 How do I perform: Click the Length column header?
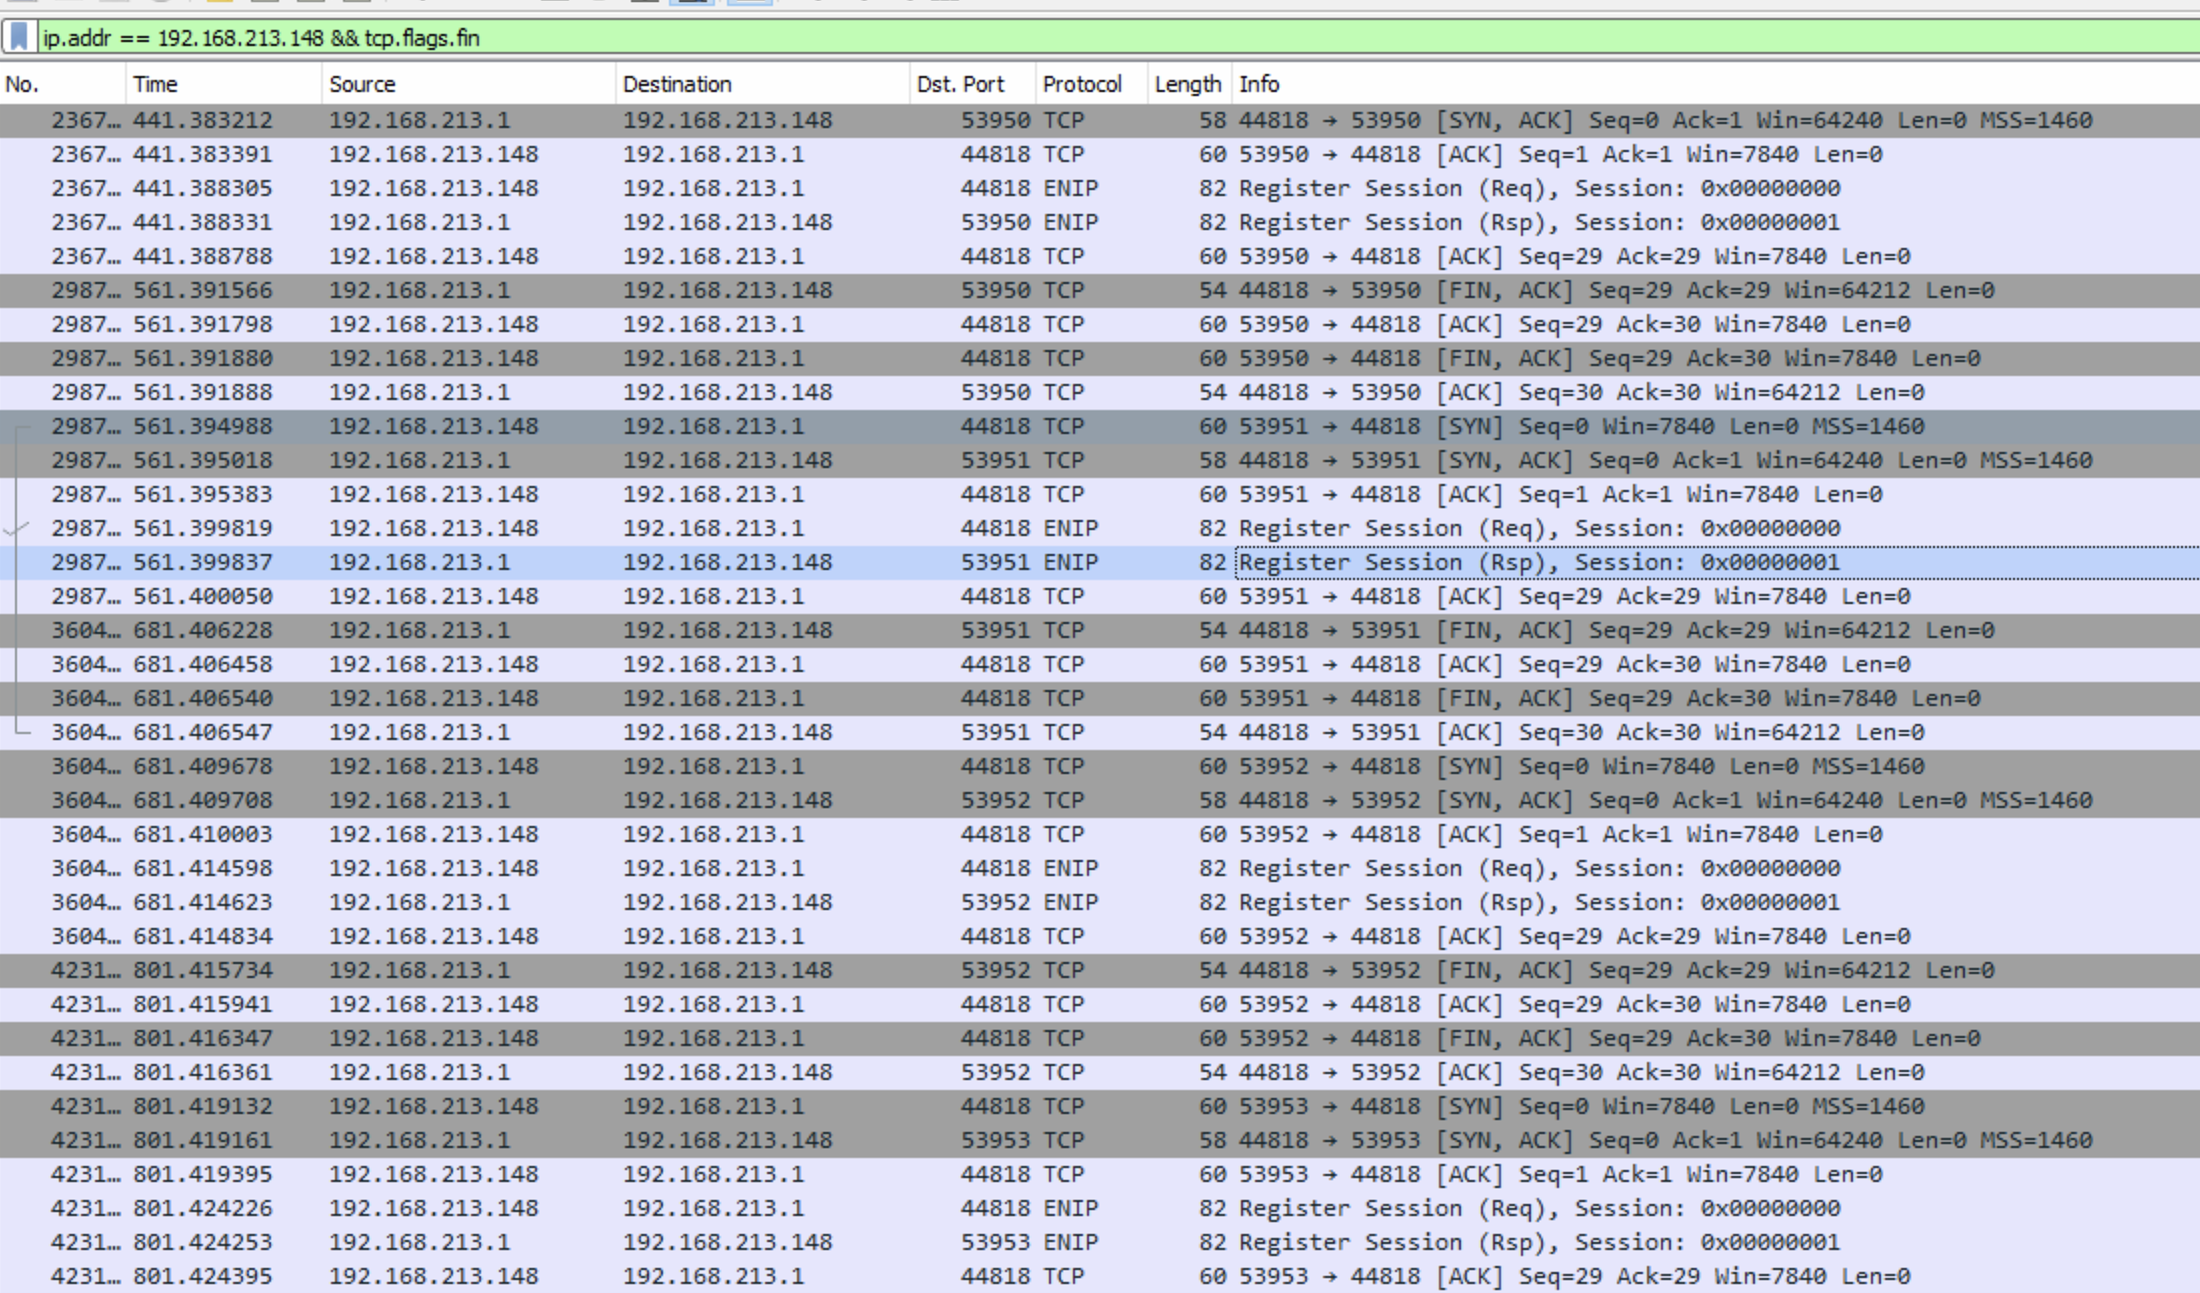(x=1188, y=84)
